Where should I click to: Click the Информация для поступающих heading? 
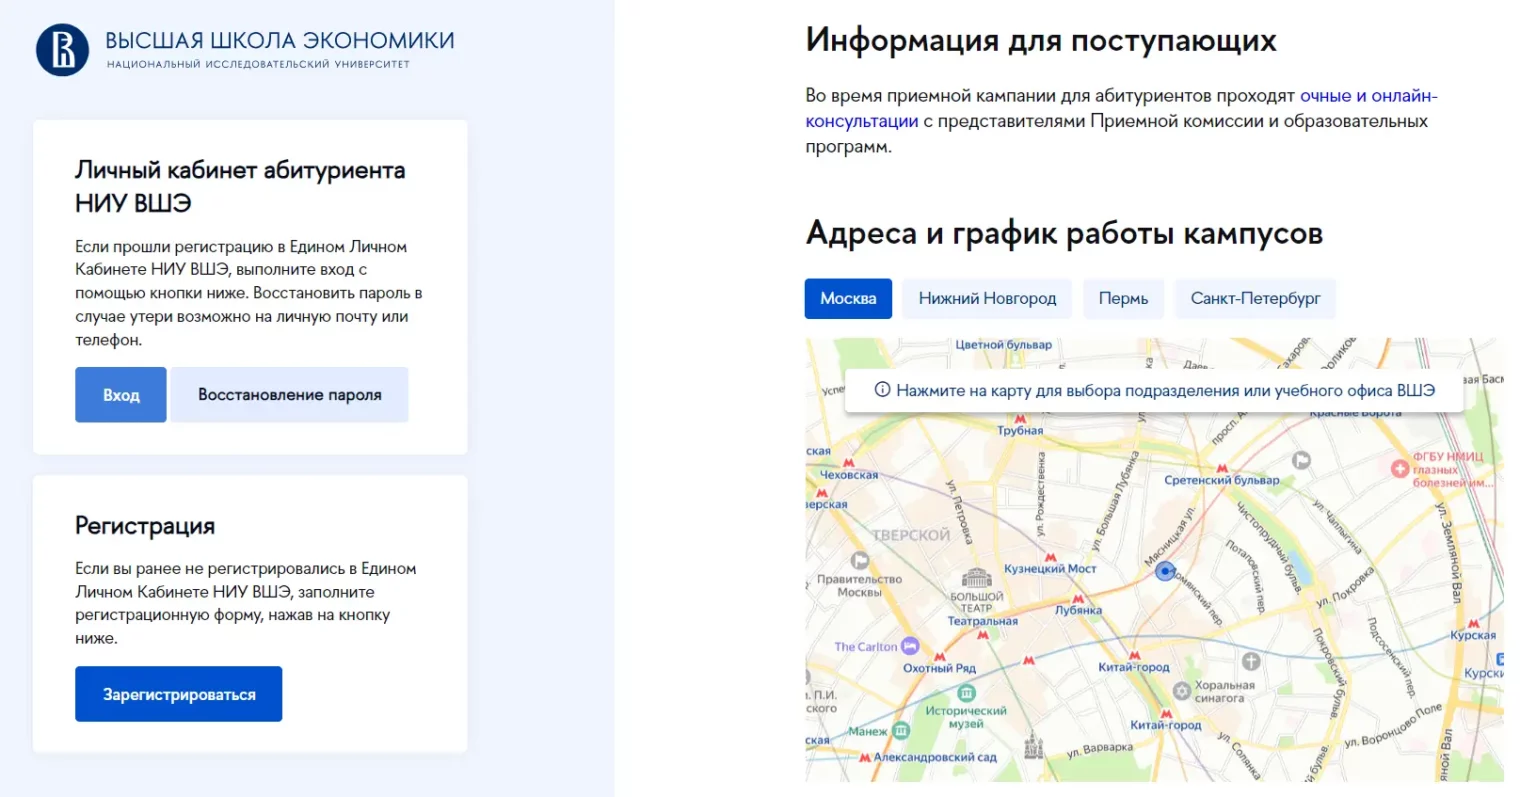(x=1041, y=40)
